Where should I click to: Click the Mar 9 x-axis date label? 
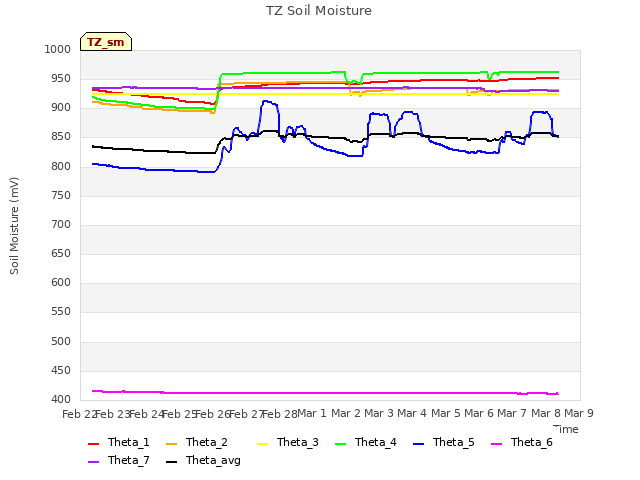click(579, 413)
